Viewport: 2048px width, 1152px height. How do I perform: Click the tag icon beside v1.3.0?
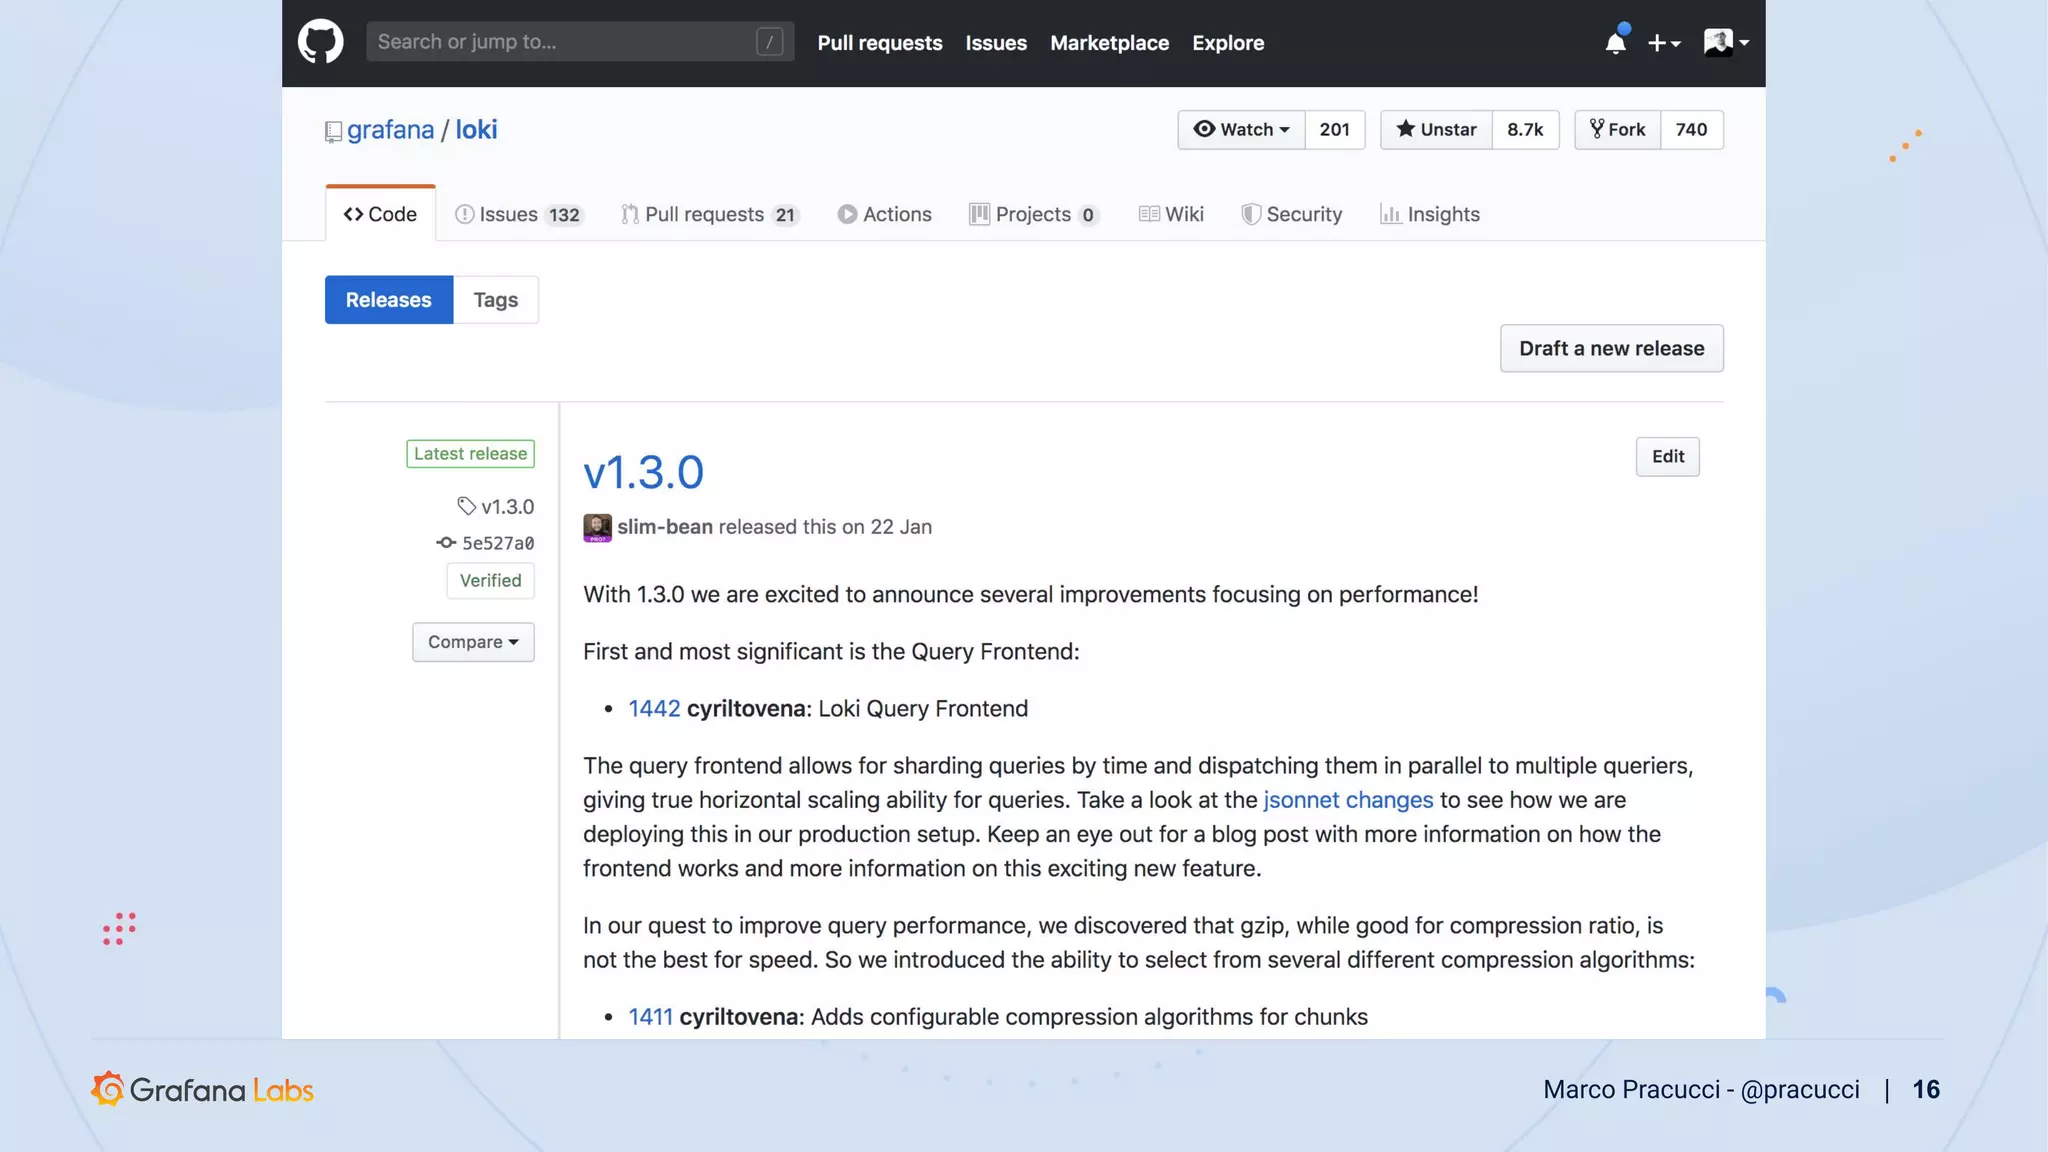coord(466,506)
